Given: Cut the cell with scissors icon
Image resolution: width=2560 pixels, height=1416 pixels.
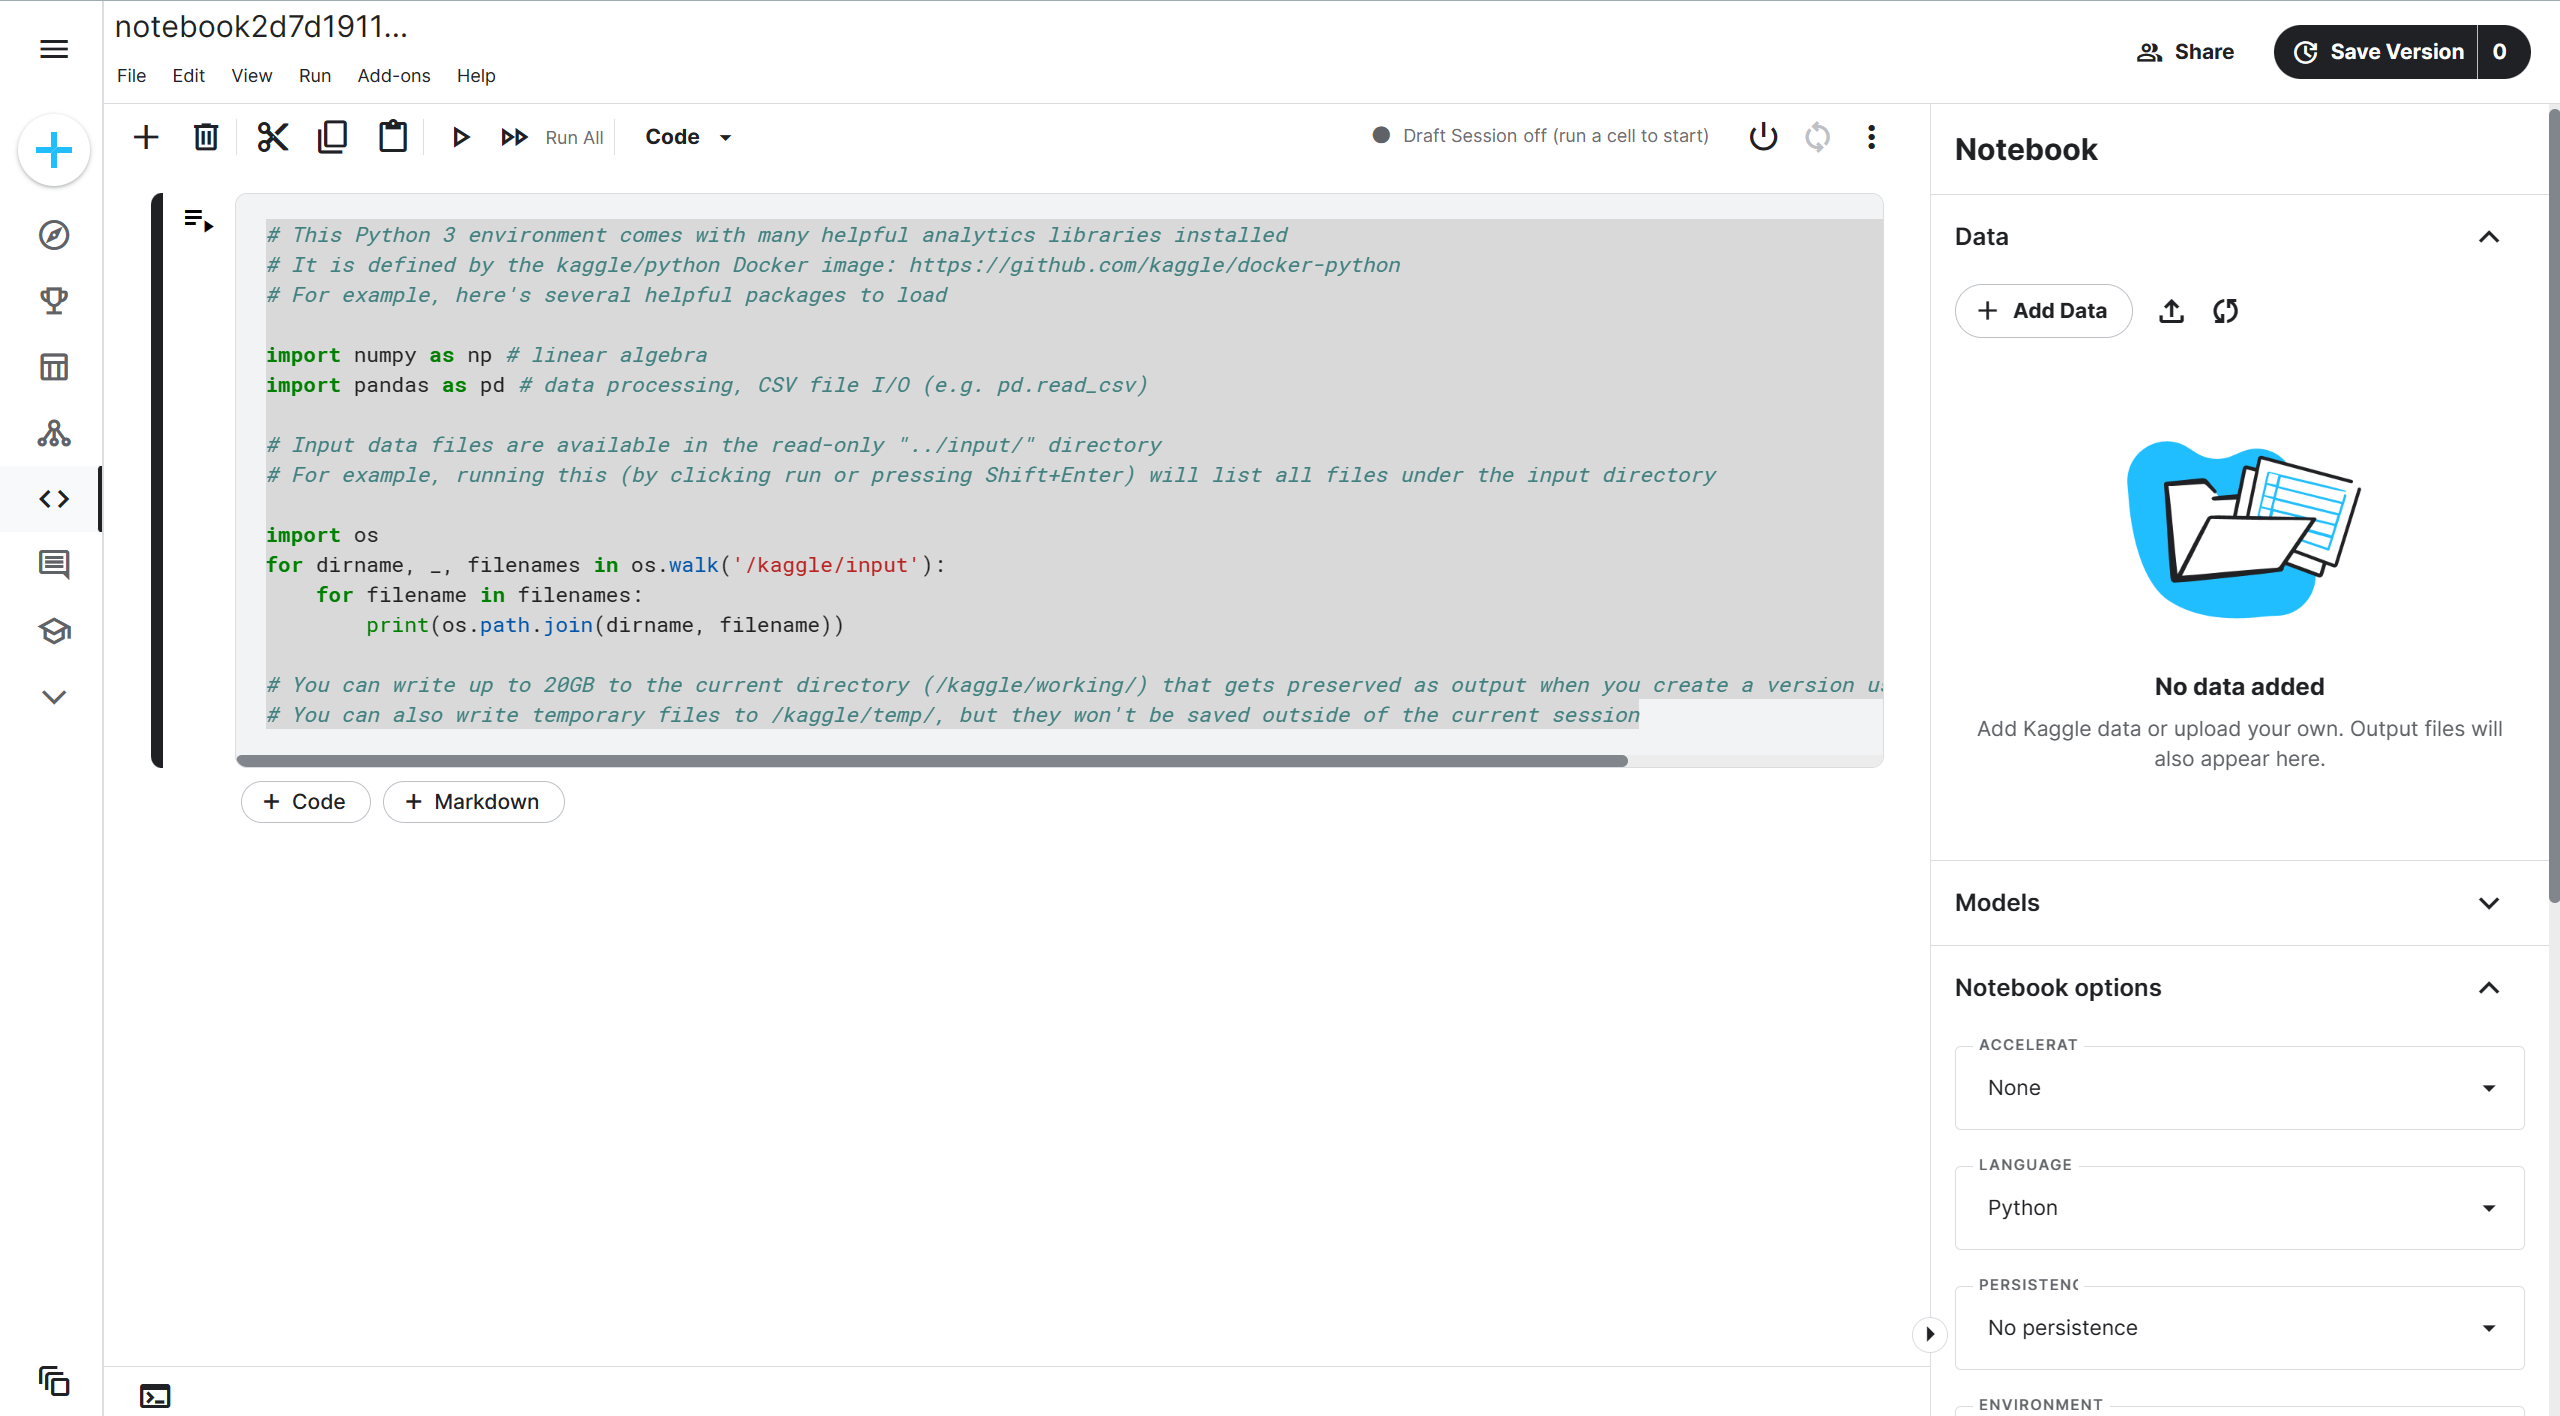Looking at the screenshot, I should tap(272, 137).
